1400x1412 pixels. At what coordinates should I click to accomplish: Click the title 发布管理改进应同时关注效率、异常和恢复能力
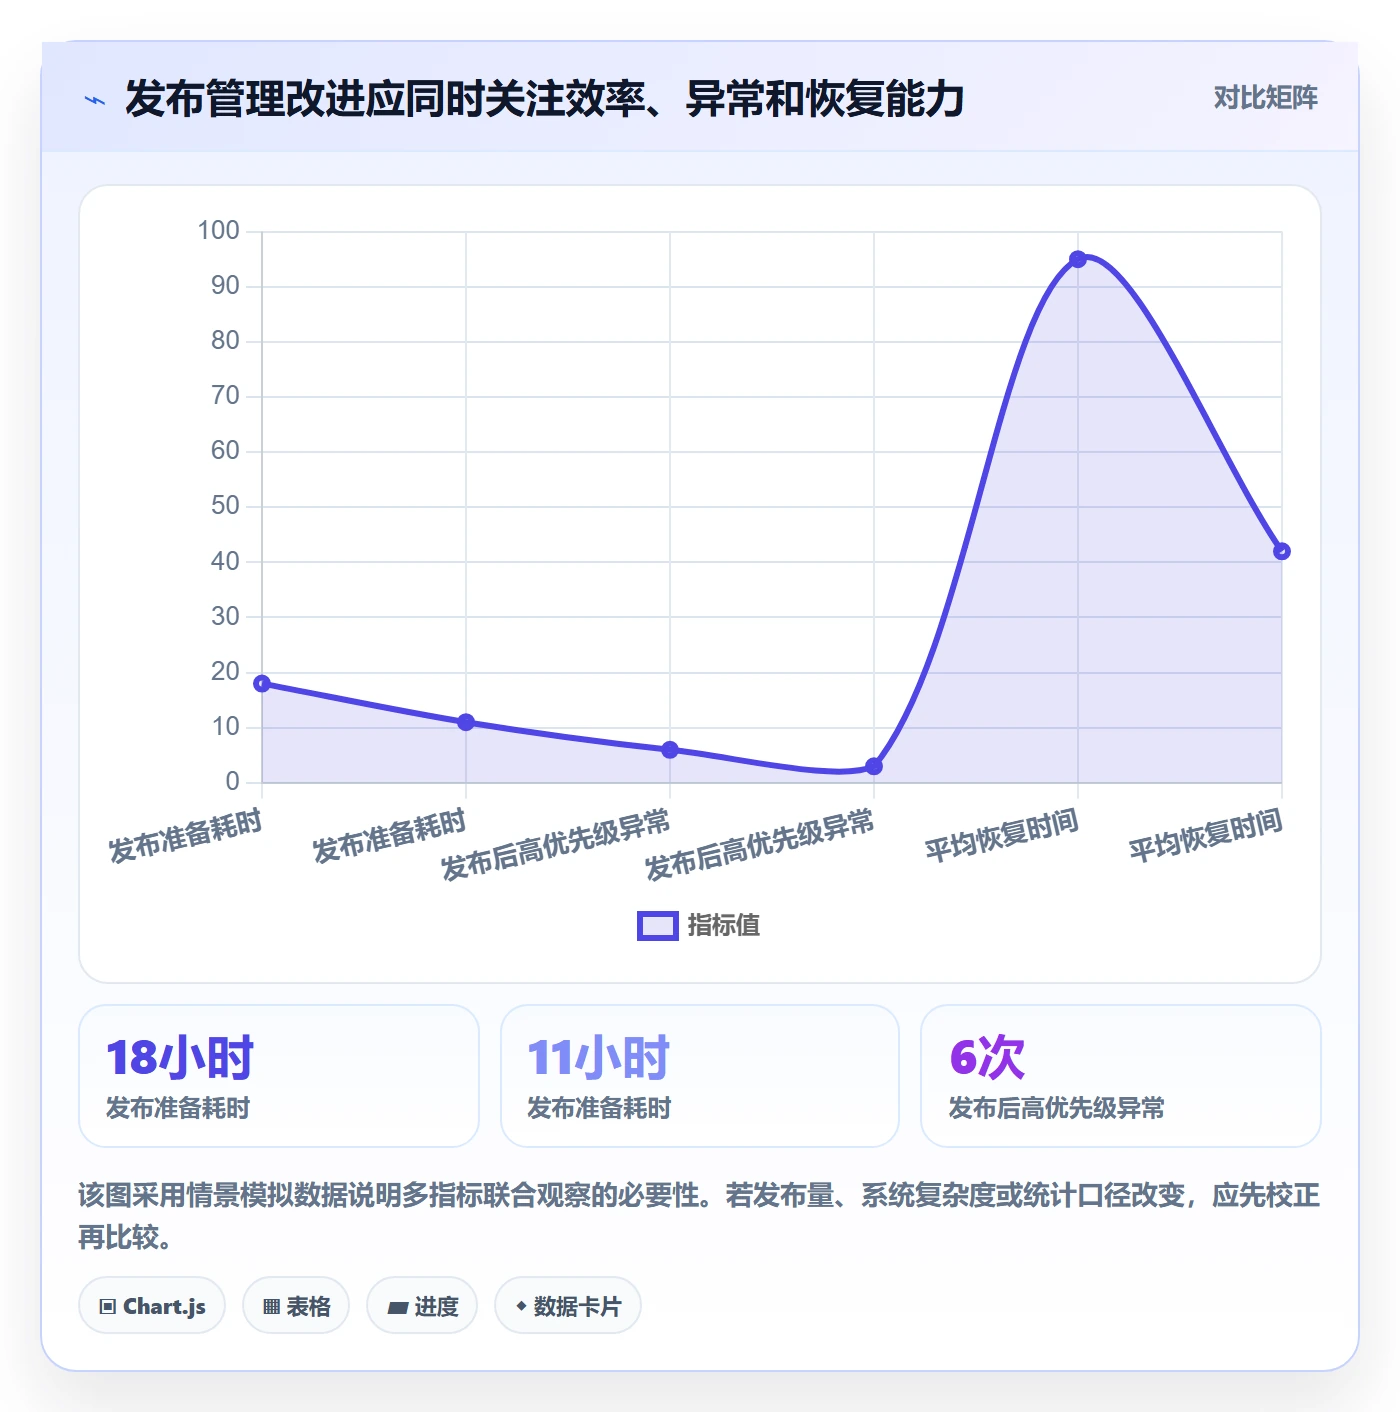(545, 99)
